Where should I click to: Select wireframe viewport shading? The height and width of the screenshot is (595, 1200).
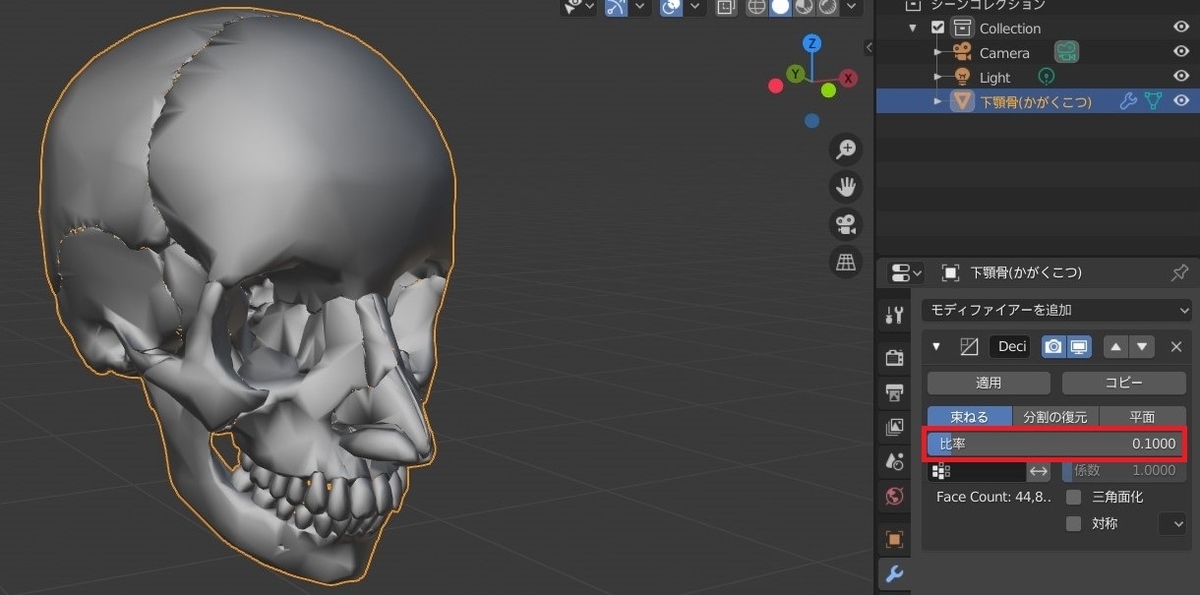757,7
